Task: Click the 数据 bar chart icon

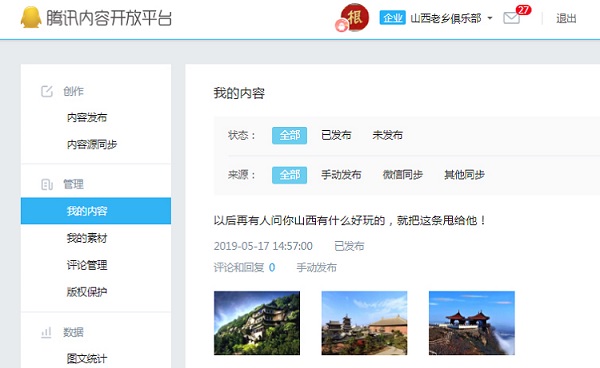Action: click(46, 332)
